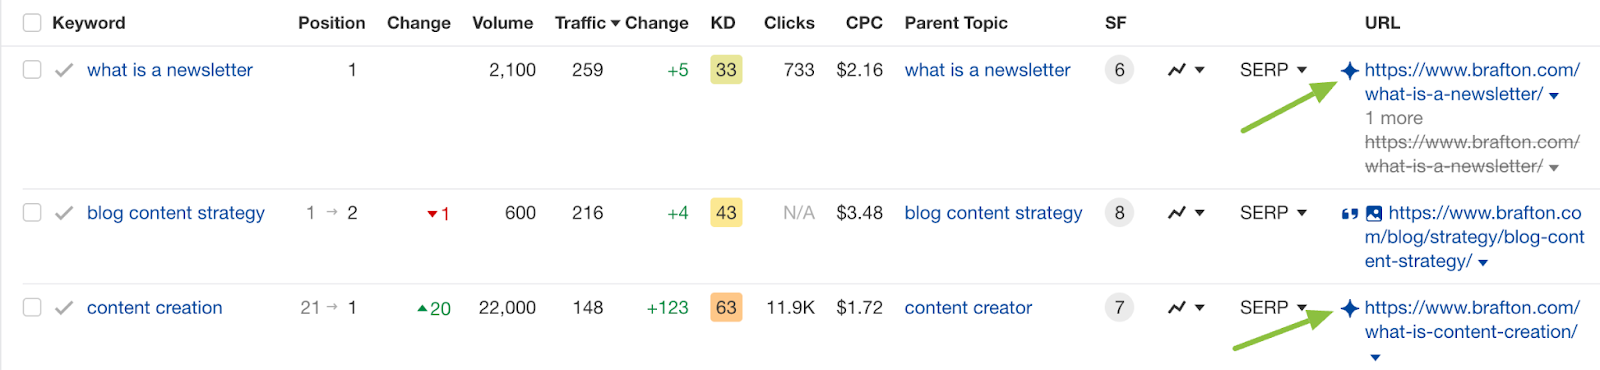1600x370 pixels.
Task: Expand the SERP dropdown for 'what is a newsletter'
Action: 1273,70
